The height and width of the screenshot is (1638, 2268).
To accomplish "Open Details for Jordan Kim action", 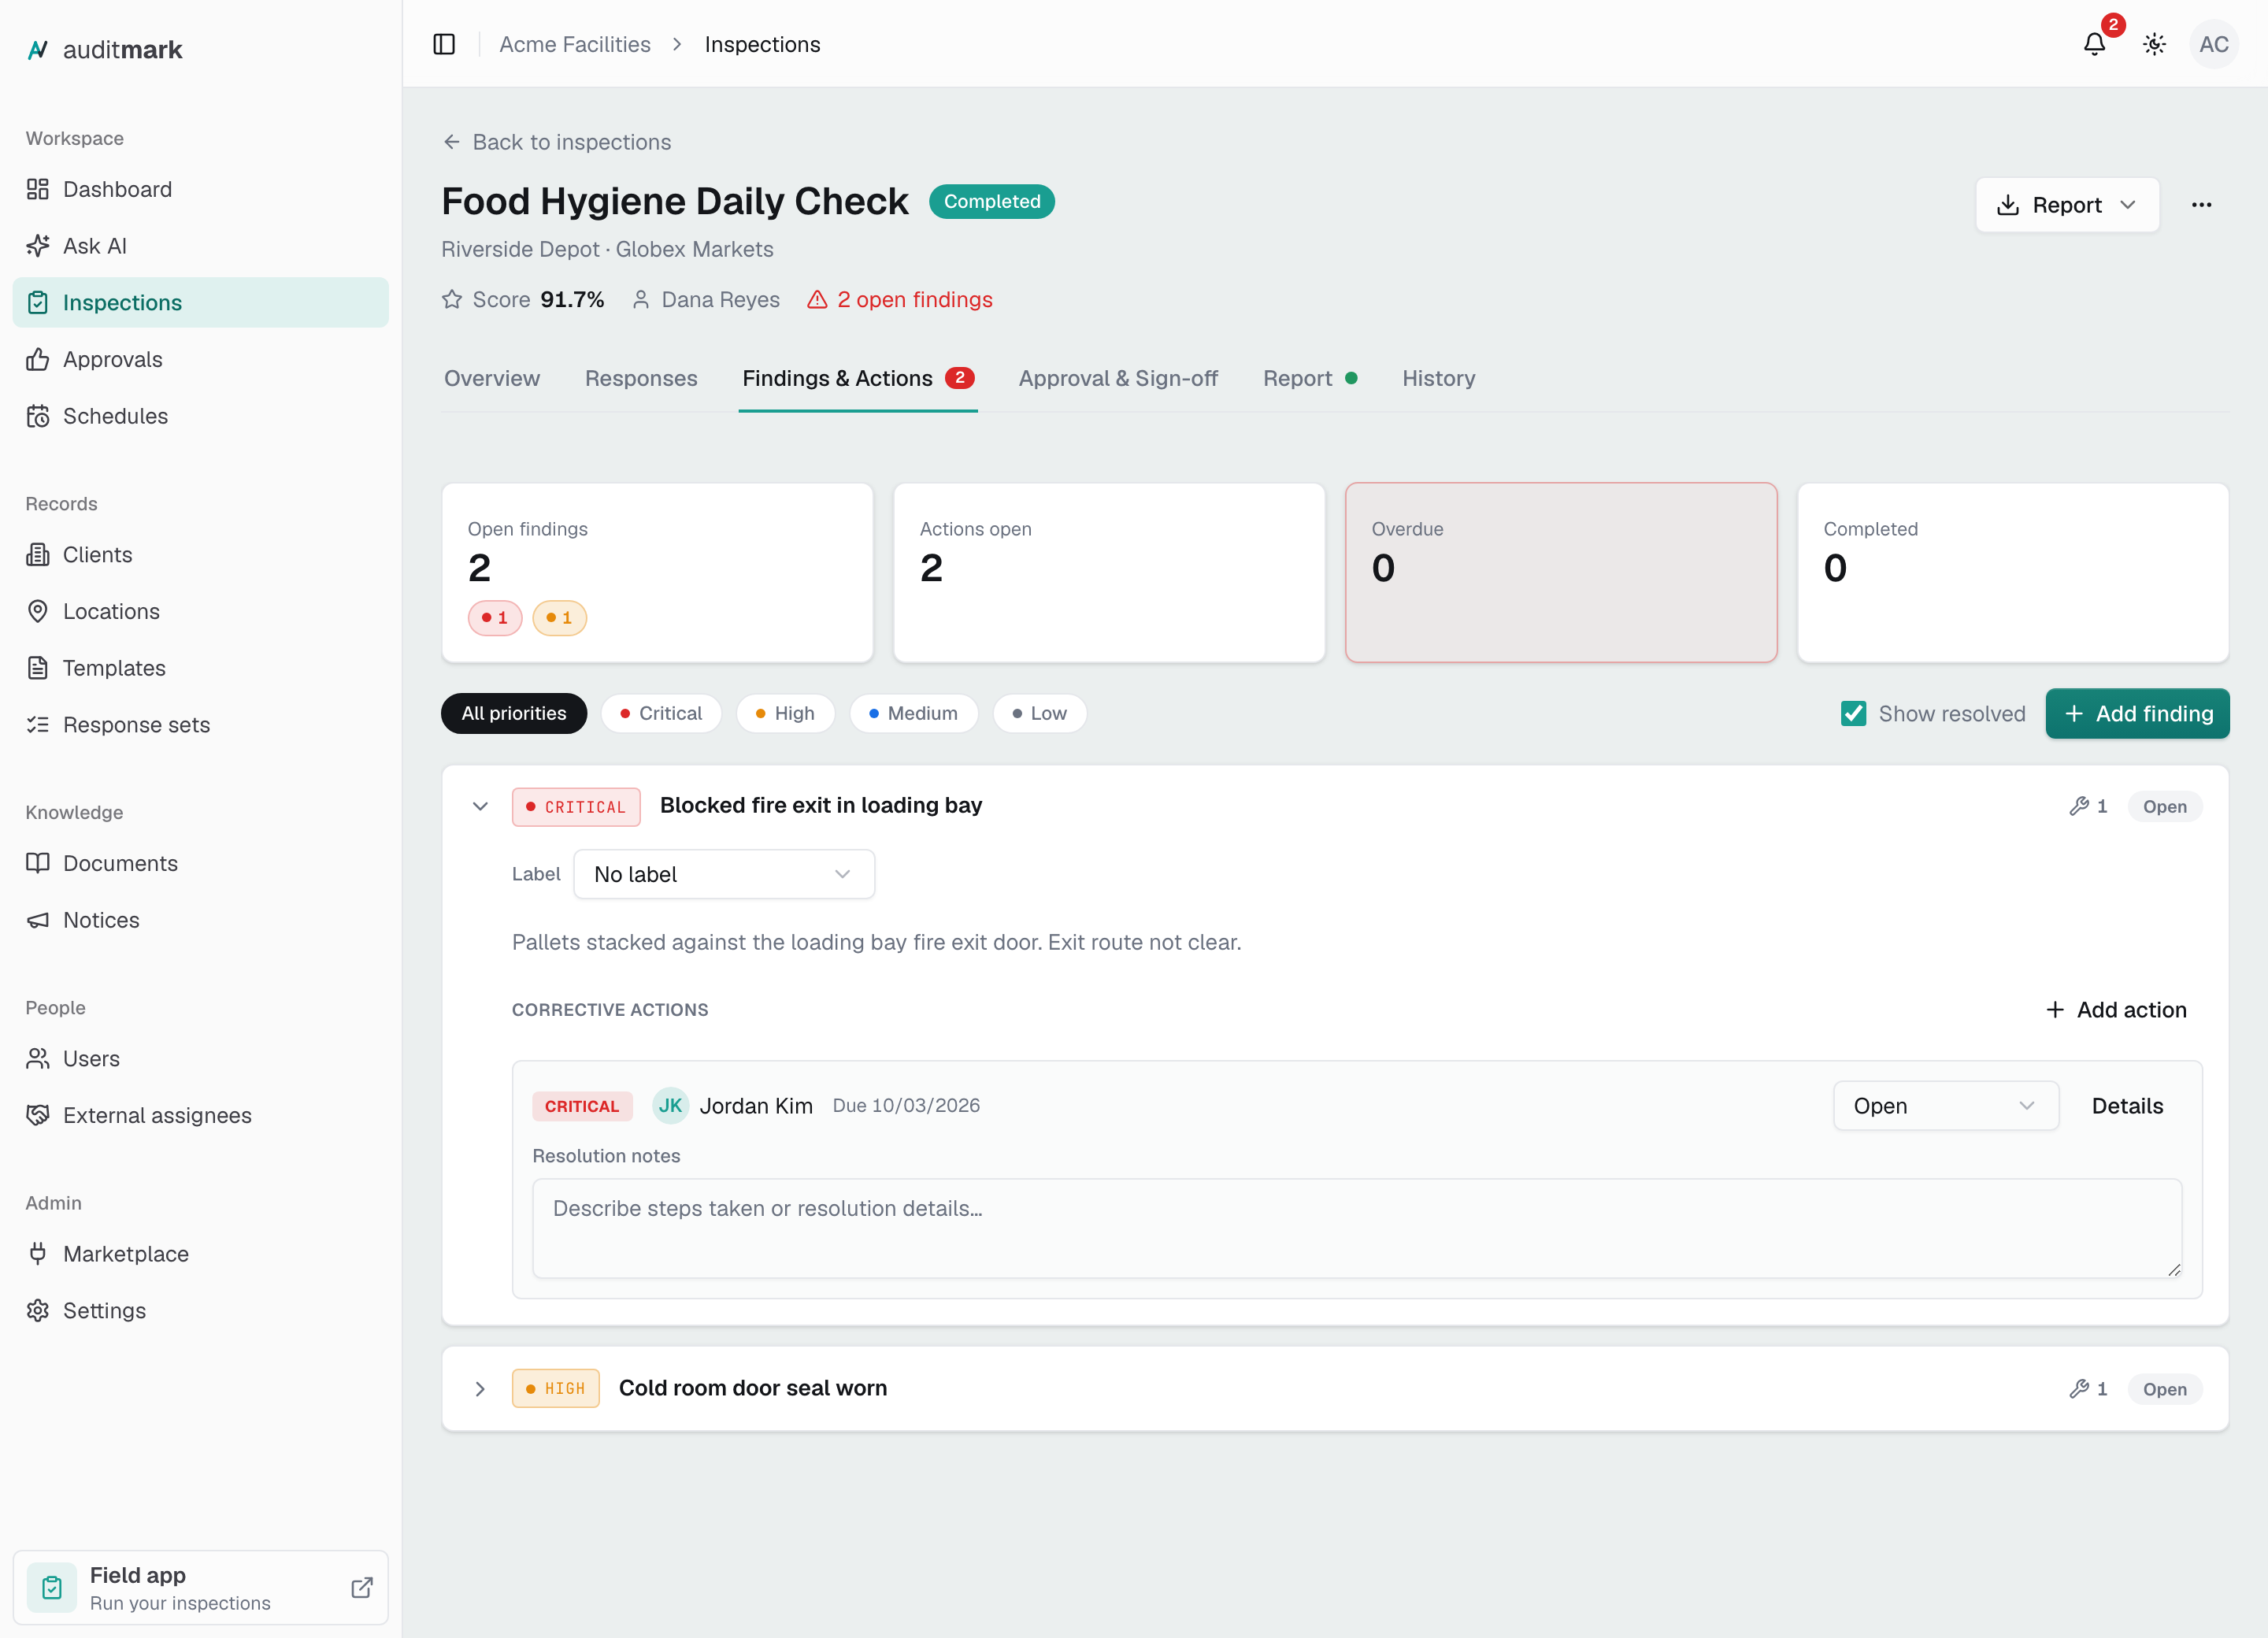I will point(2127,1106).
